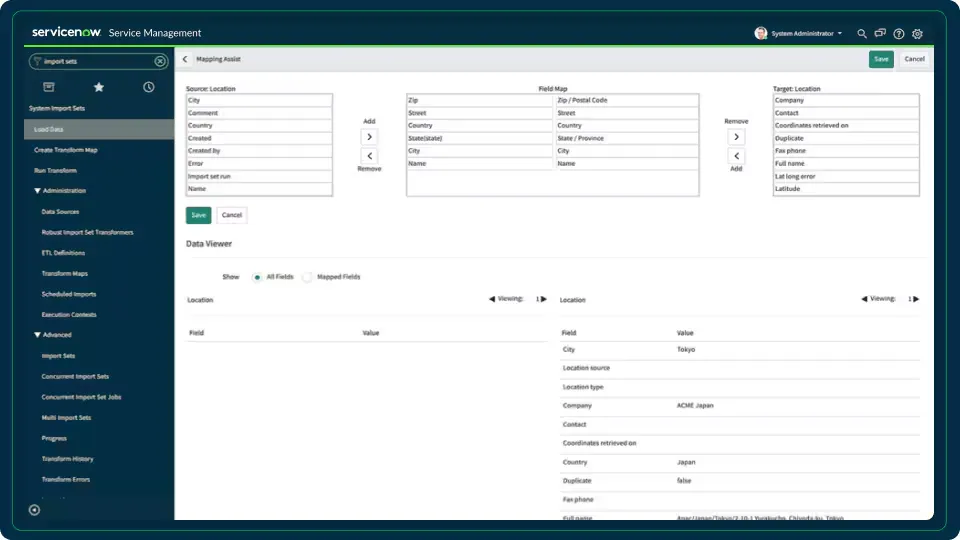Click 'Tokyo' city value

point(686,350)
